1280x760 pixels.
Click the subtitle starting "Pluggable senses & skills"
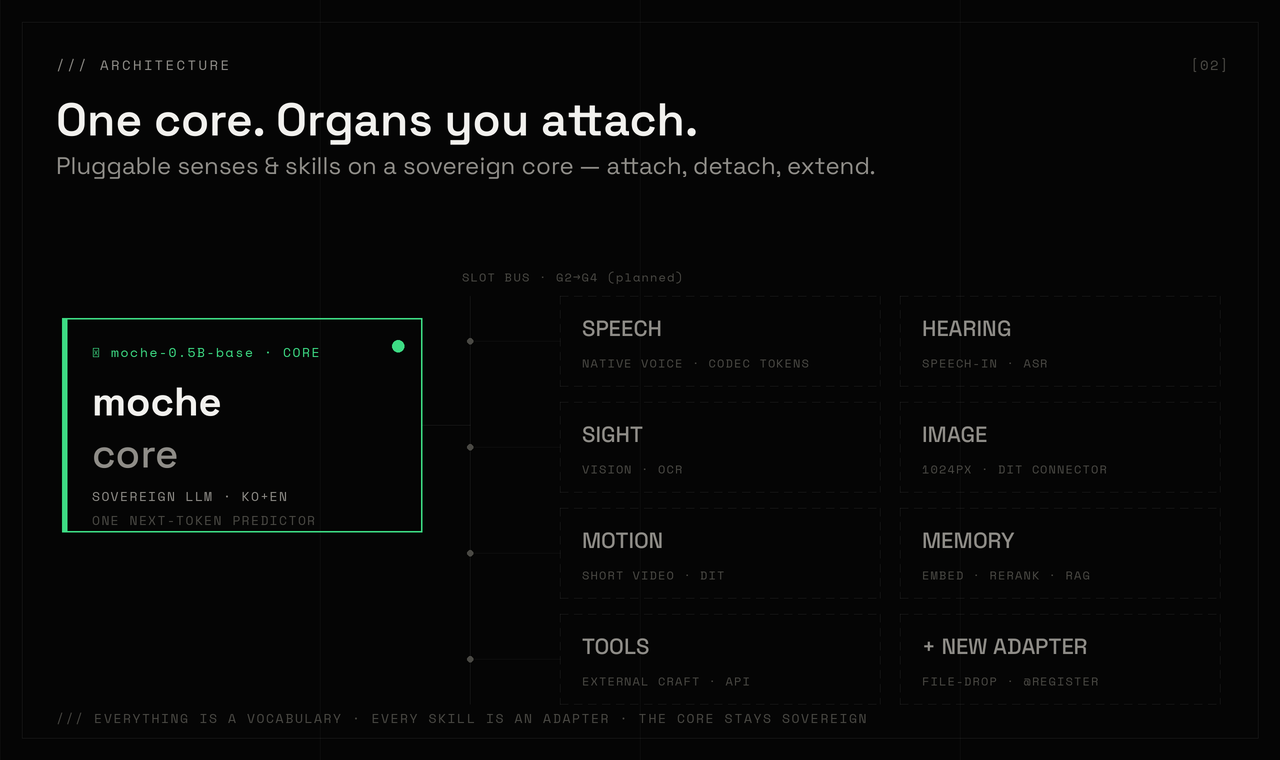(466, 166)
